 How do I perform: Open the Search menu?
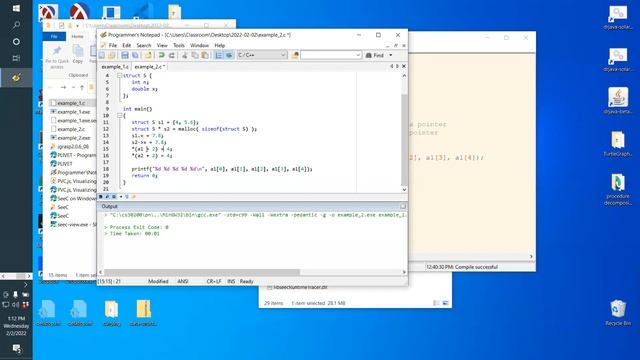click(x=144, y=45)
